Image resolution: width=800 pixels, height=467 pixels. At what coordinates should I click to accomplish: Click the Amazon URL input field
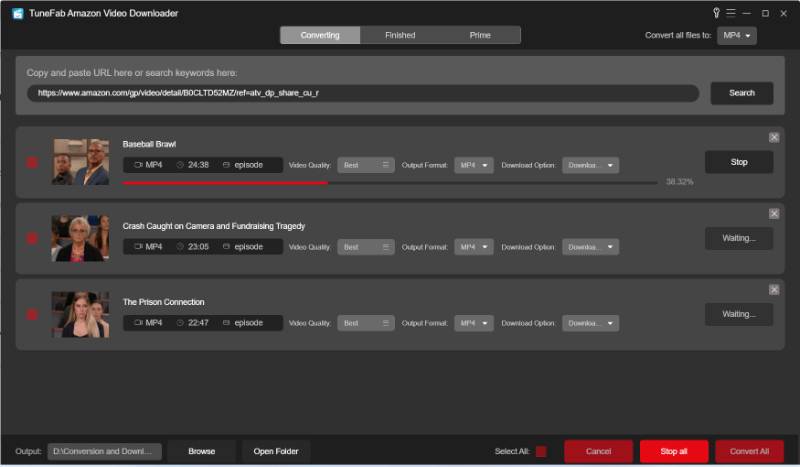[x=363, y=93]
